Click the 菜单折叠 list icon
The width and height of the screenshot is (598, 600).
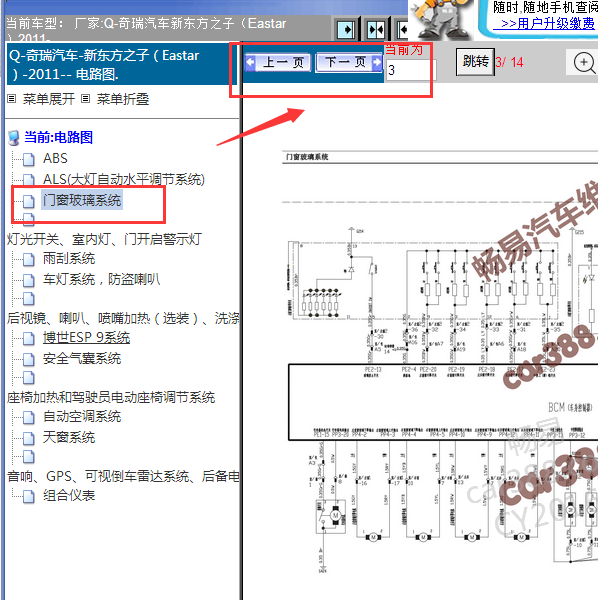point(86,99)
